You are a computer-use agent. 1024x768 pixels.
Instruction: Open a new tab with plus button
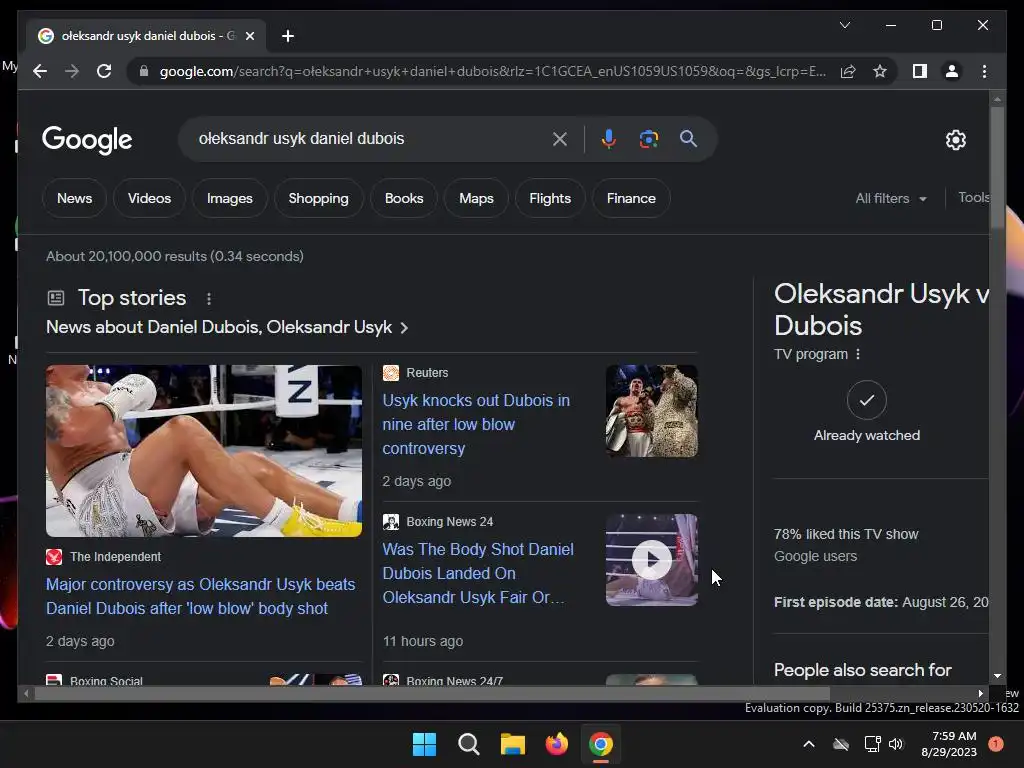coord(288,36)
